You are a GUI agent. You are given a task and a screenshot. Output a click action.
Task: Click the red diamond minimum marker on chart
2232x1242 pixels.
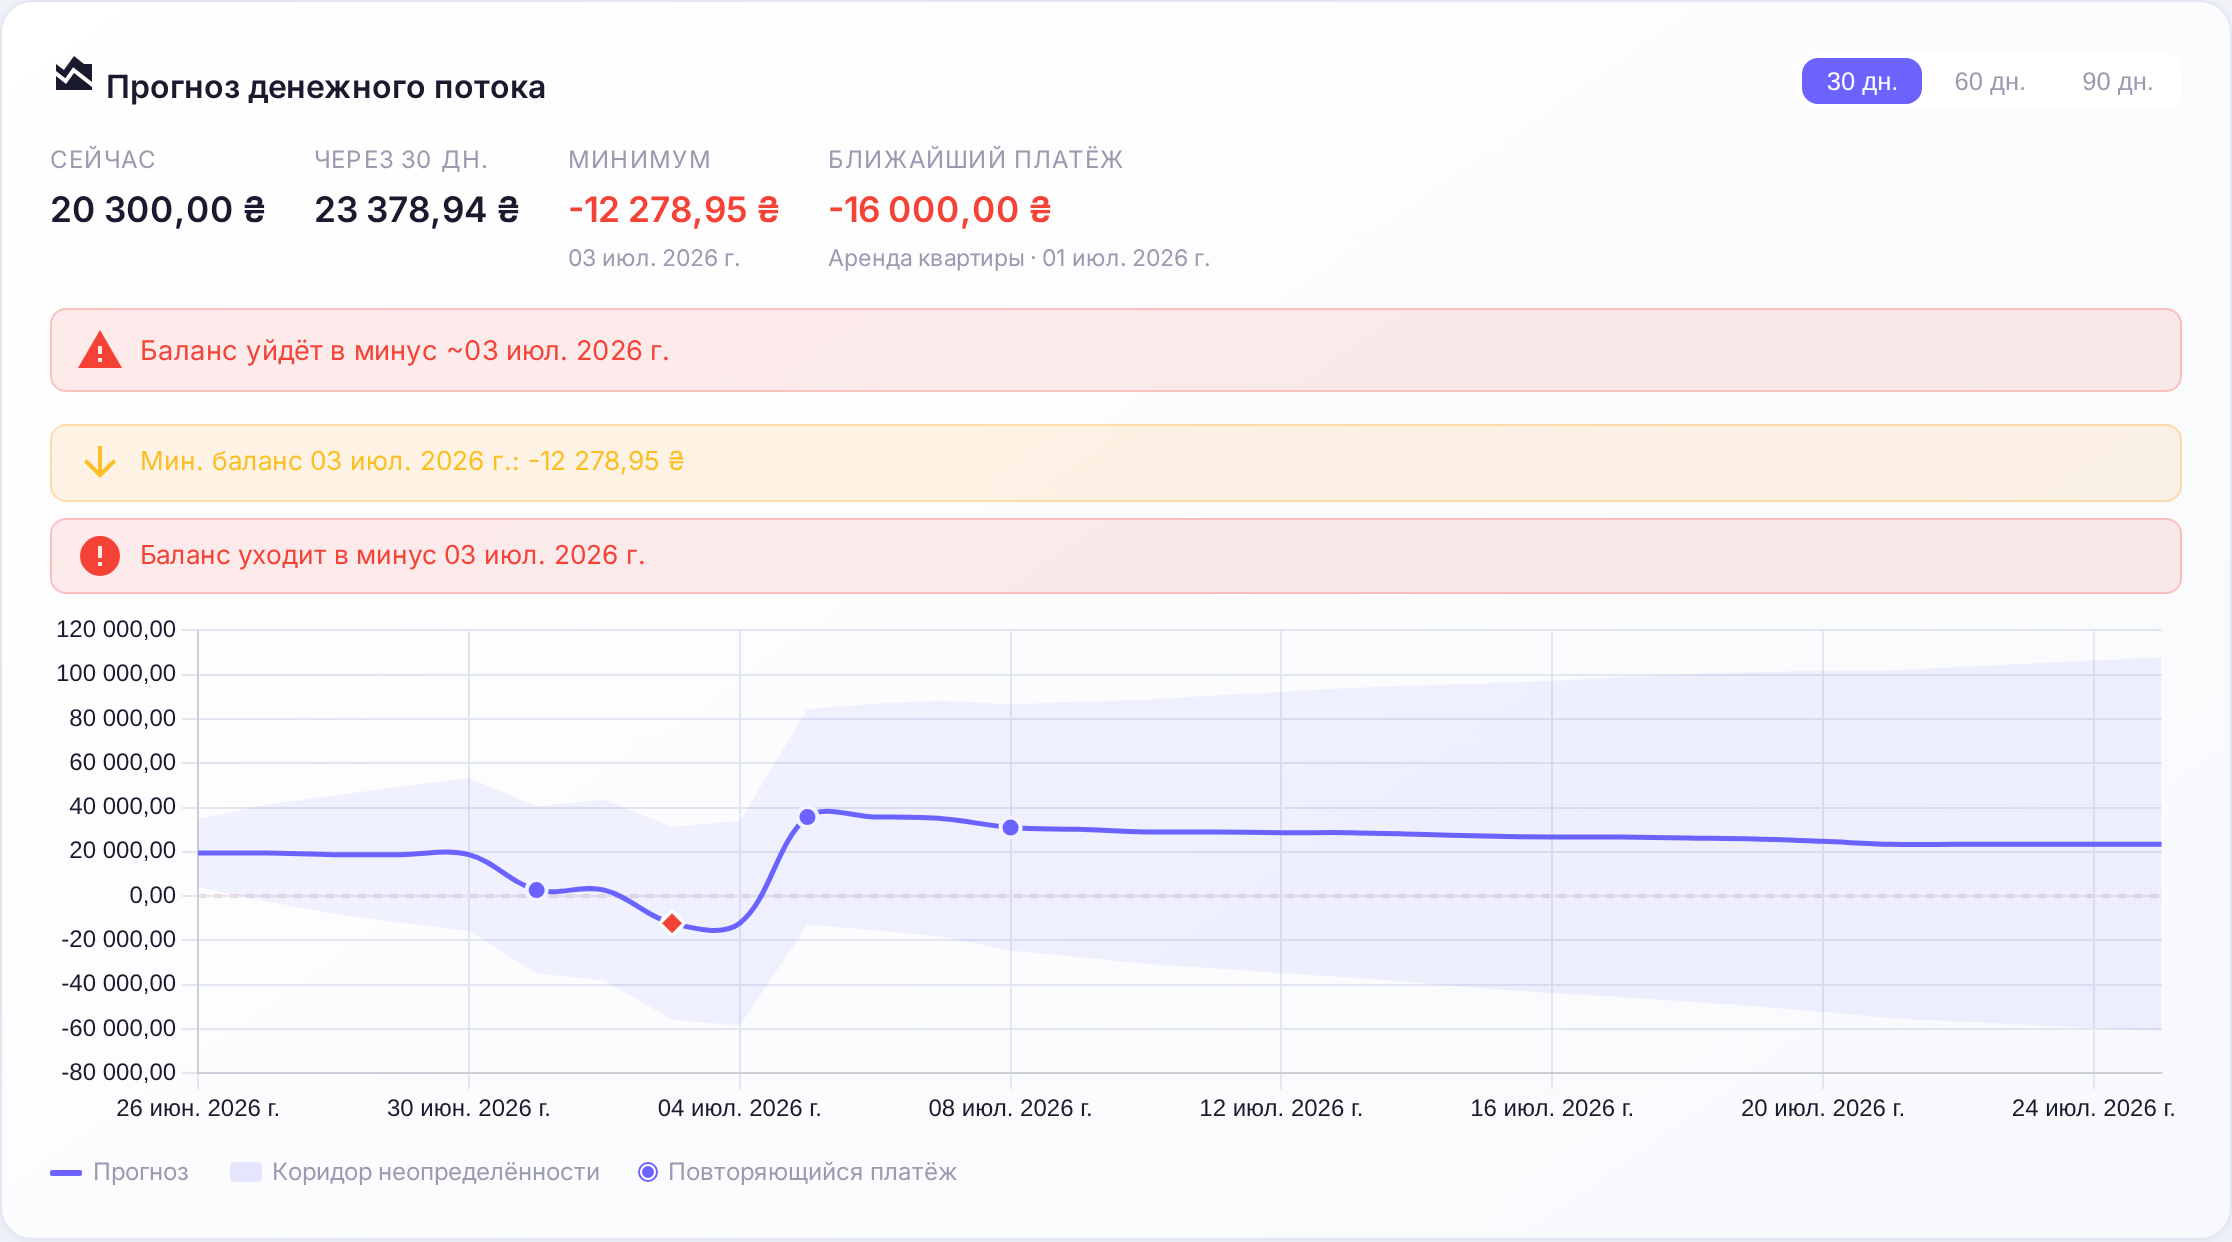(672, 923)
